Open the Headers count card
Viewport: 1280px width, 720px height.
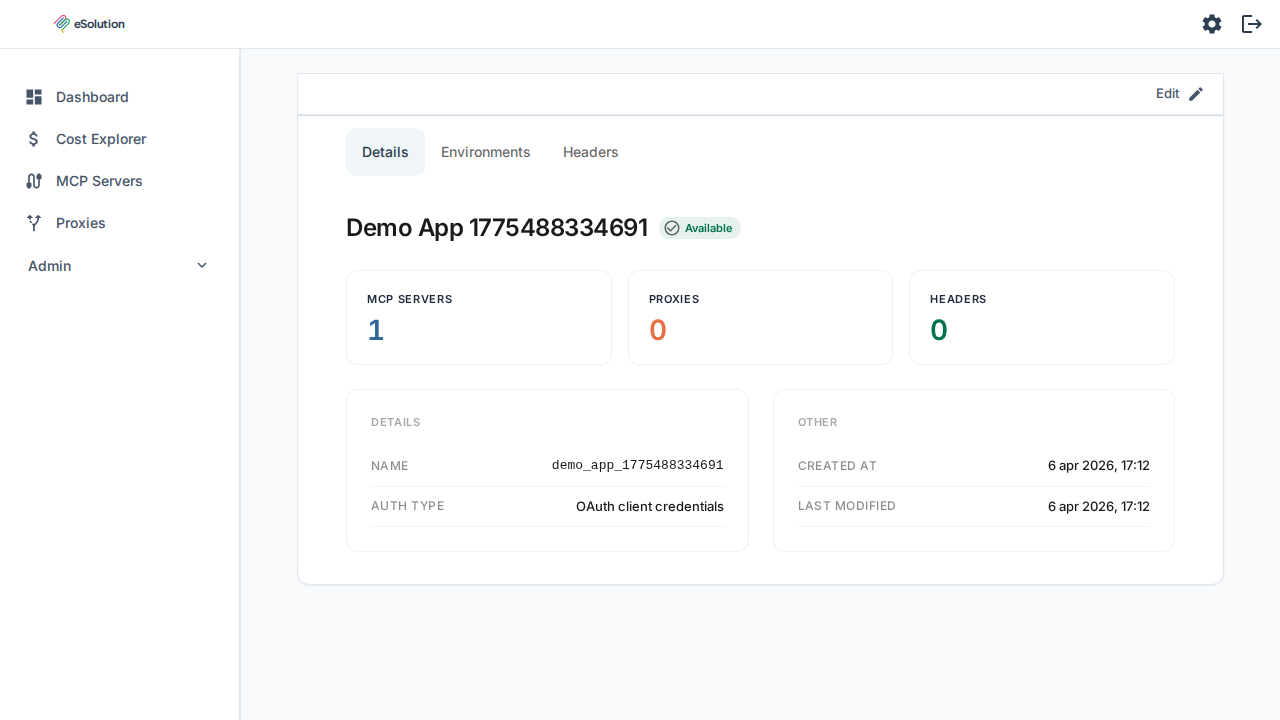[x=1042, y=317]
